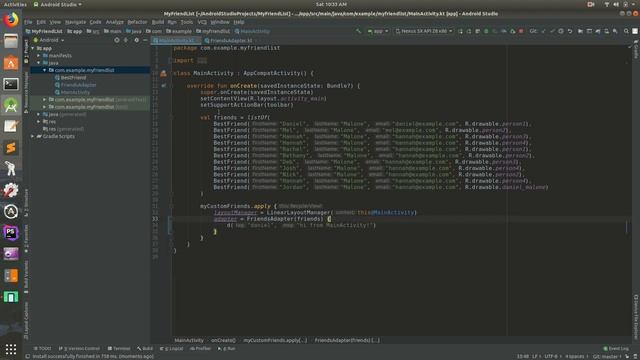
Task: Click the Git history clock icon
Action: (561, 31)
